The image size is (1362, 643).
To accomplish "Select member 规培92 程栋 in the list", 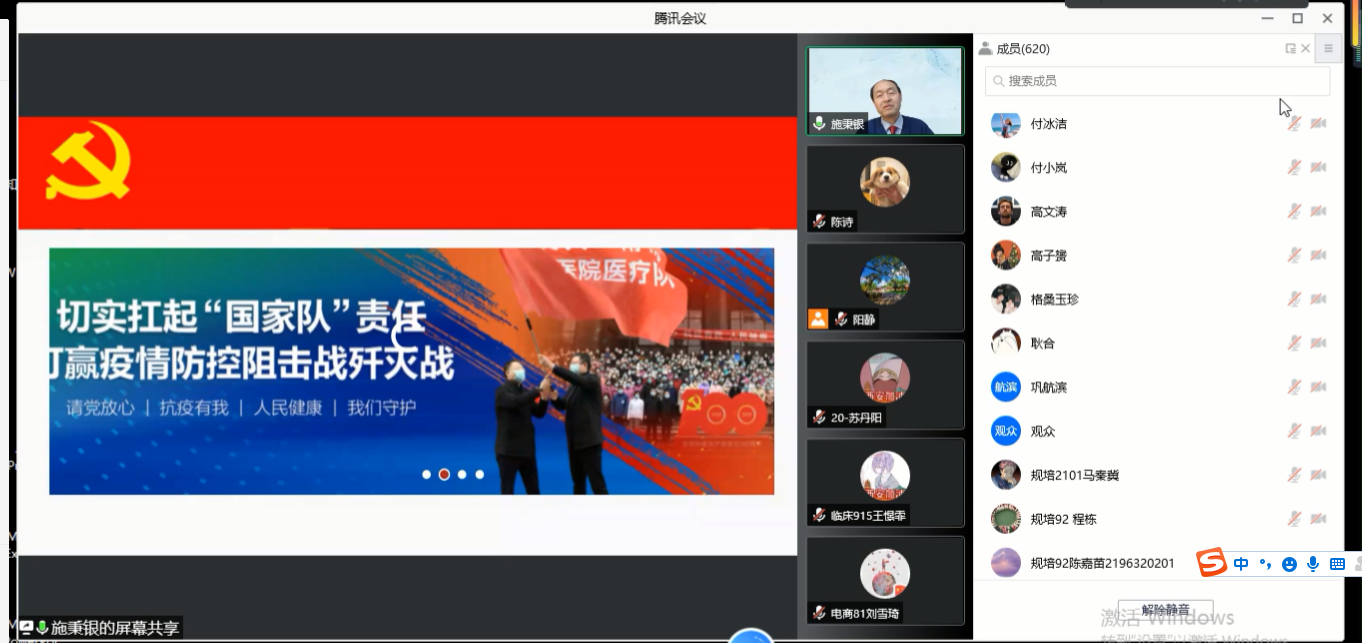I will (1160, 519).
